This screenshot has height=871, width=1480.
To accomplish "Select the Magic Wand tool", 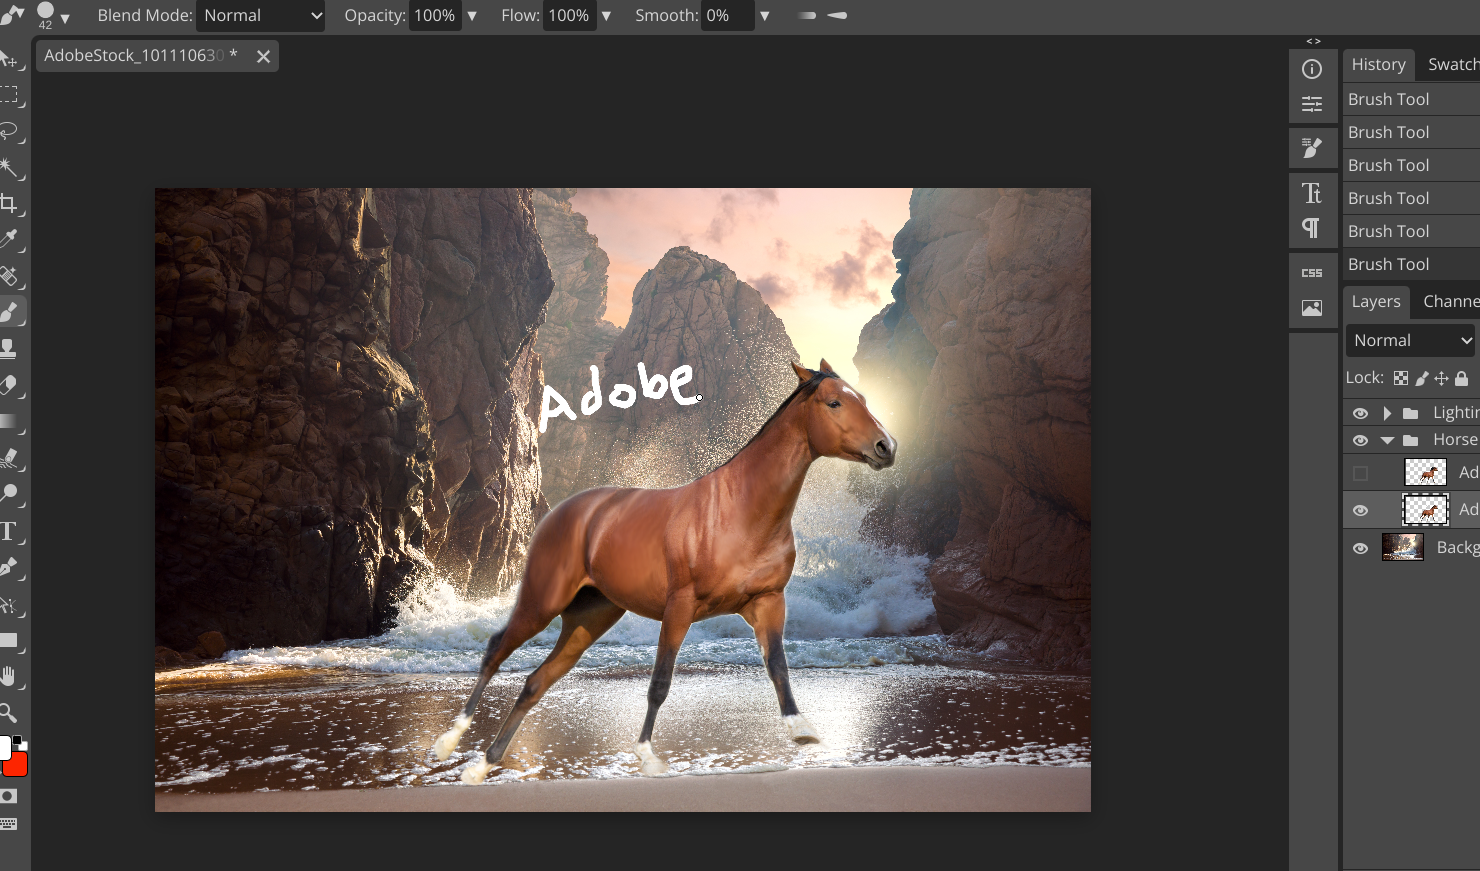I will click(x=10, y=167).
